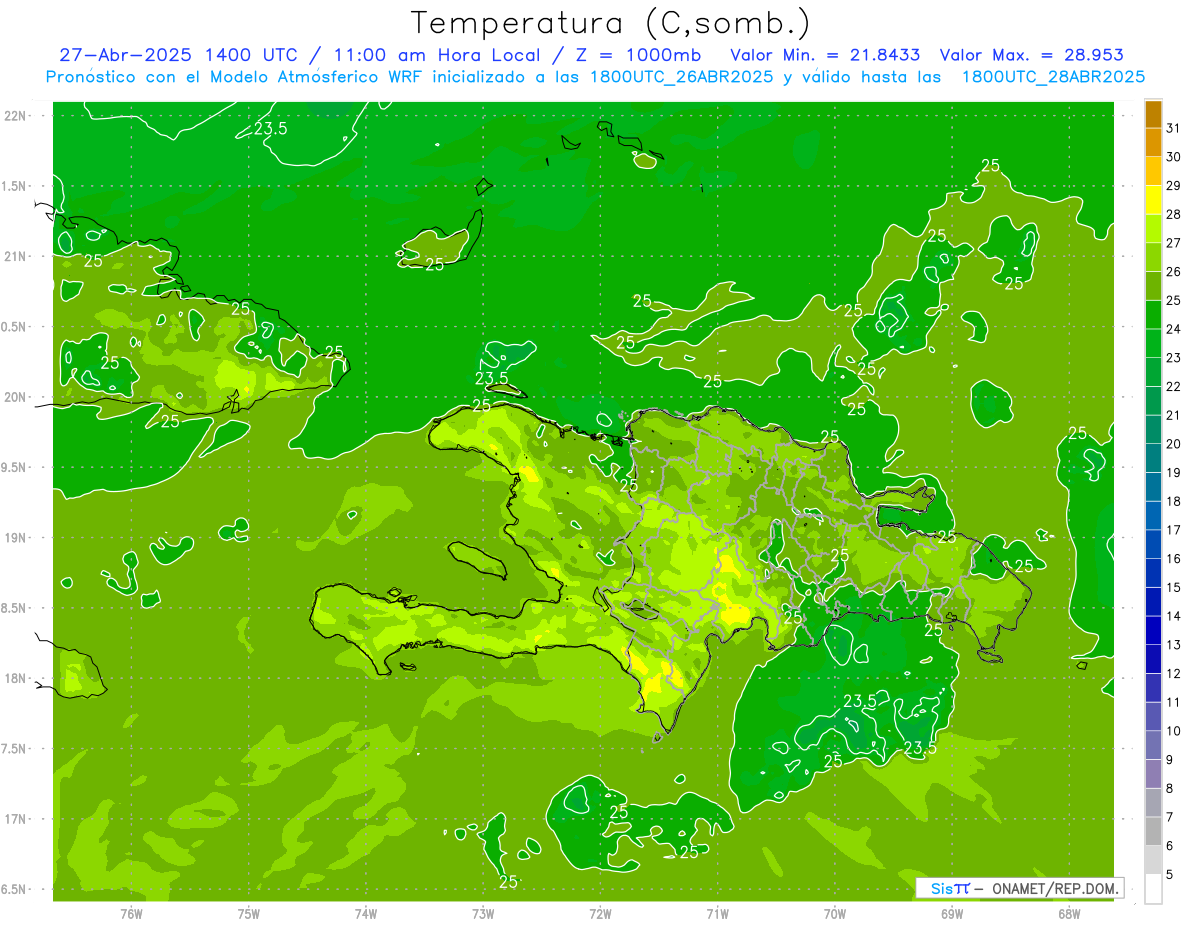Click the legend value '18'

[1174, 501]
